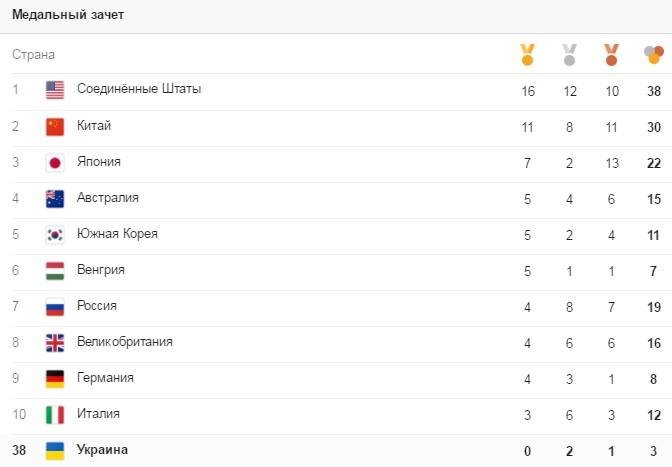Click the Страна column header

pos(33,54)
